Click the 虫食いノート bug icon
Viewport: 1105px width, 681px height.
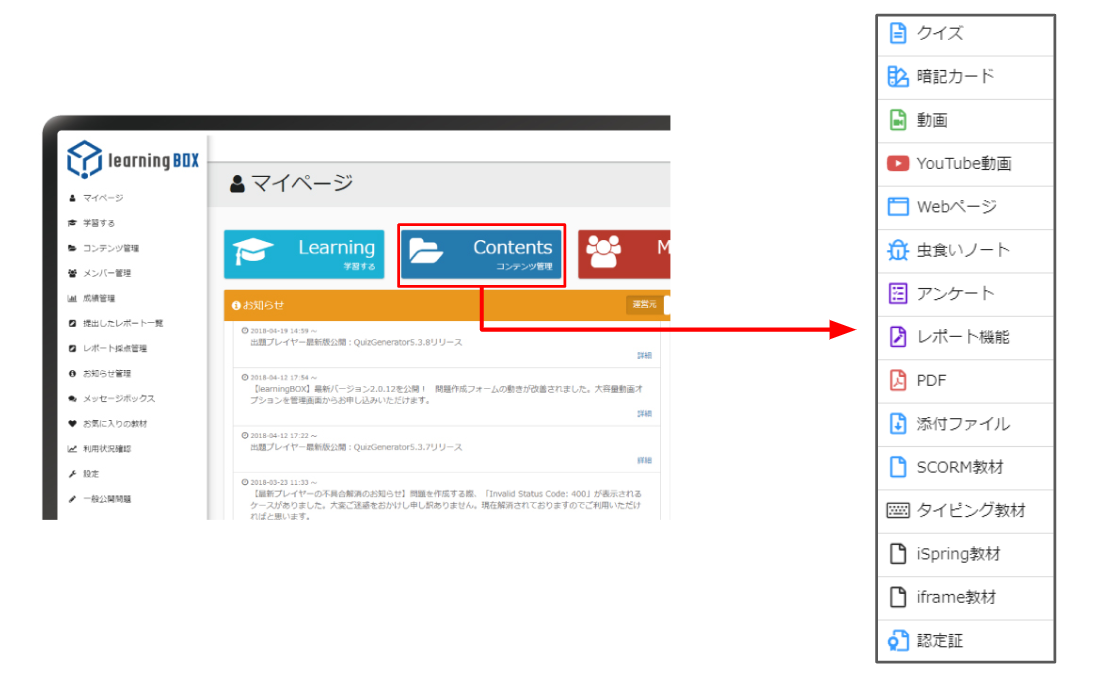click(897, 250)
